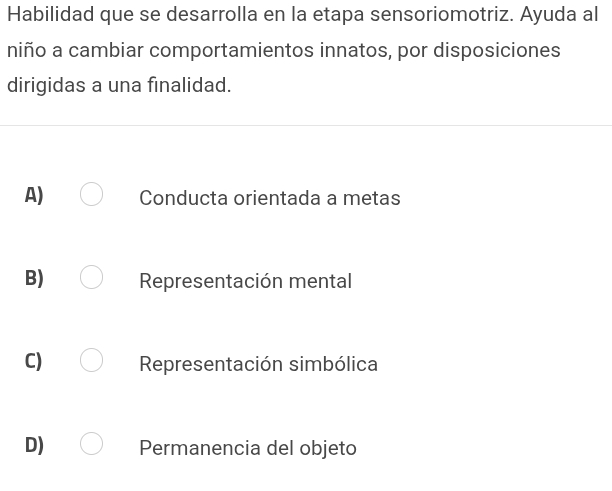Click the word 'objeto' in option D
Image resolution: width=612 pixels, height=491 pixels.
coord(328,448)
